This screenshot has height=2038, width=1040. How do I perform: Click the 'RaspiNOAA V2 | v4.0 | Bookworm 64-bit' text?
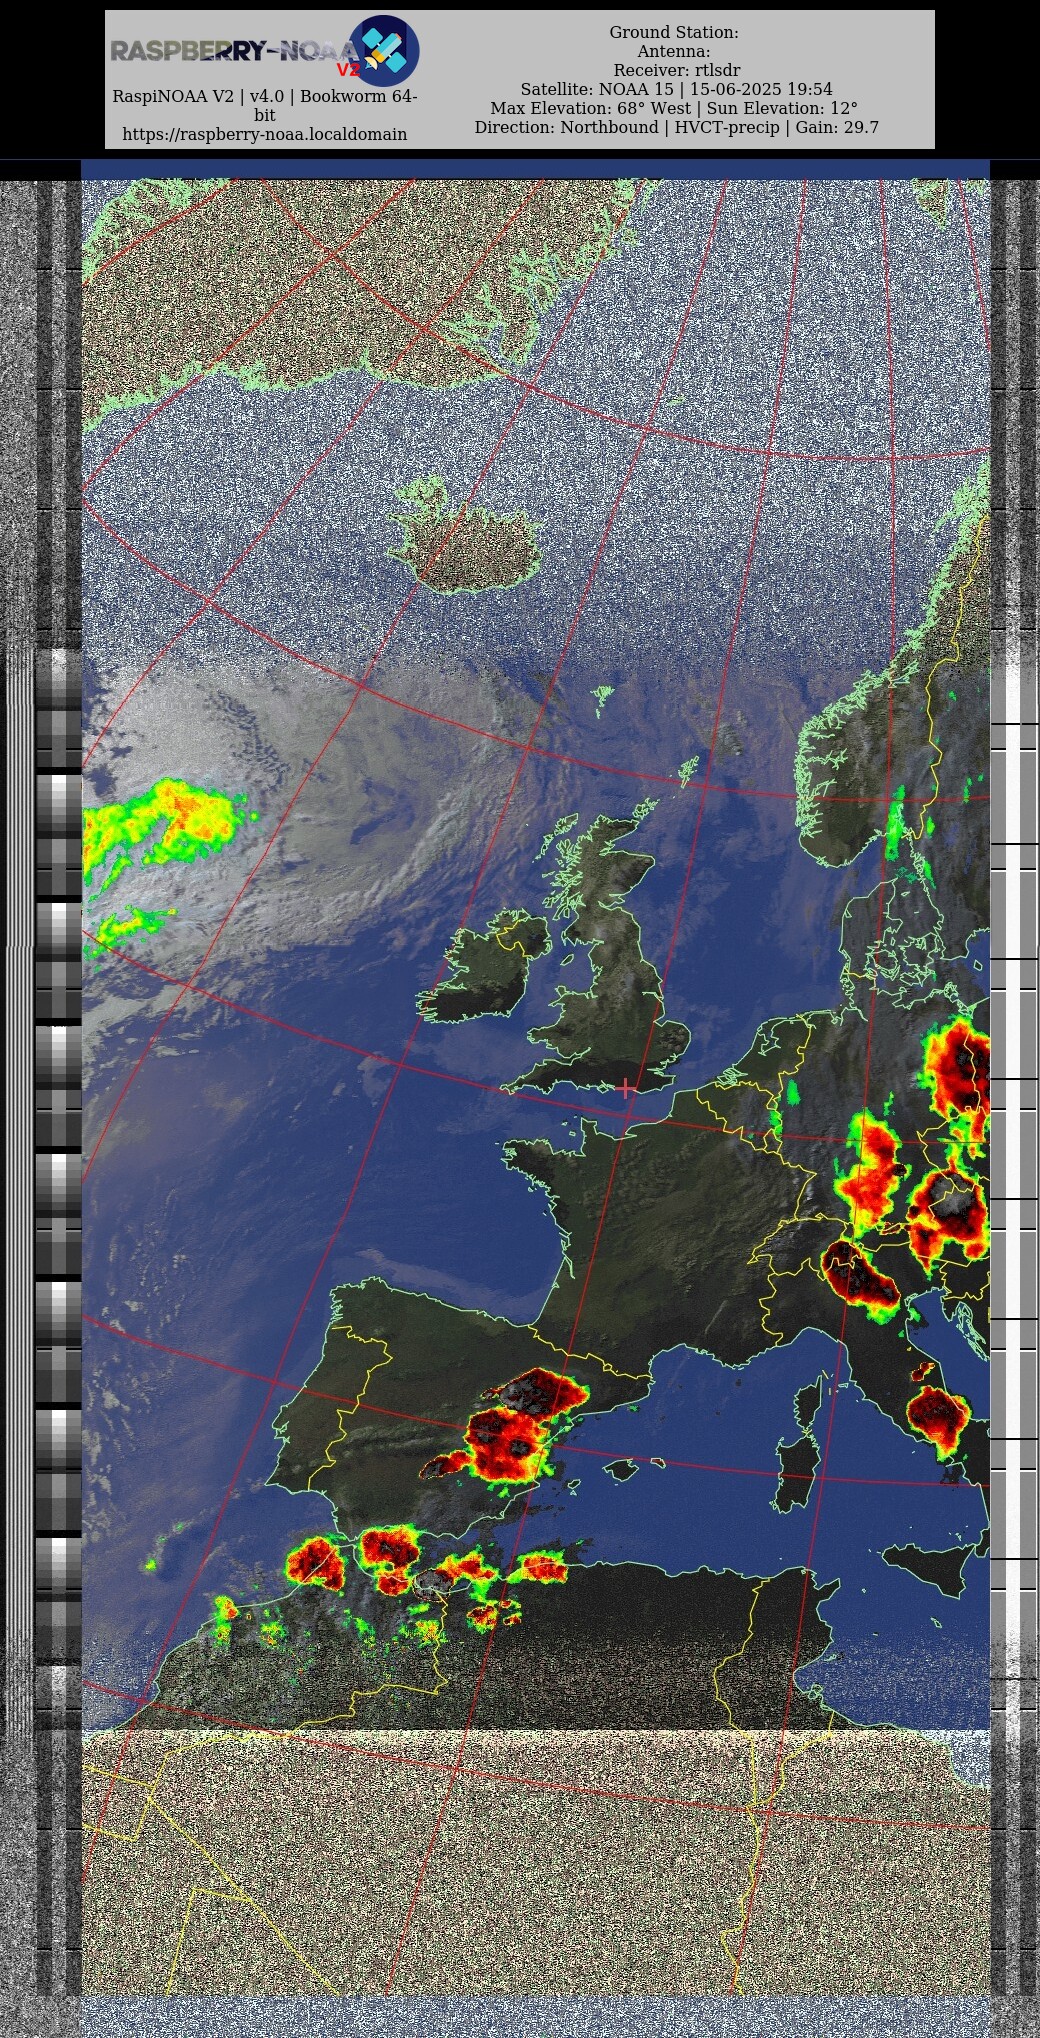[x=265, y=105]
